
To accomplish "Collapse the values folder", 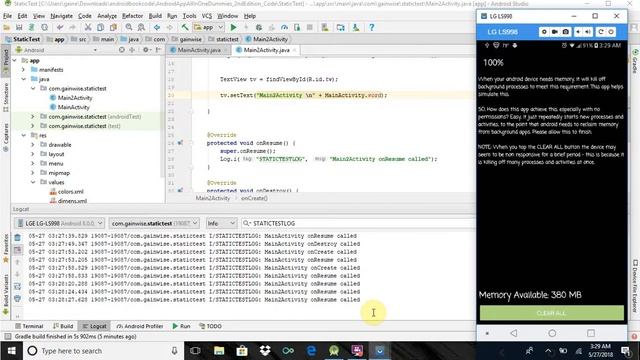I will (33, 182).
